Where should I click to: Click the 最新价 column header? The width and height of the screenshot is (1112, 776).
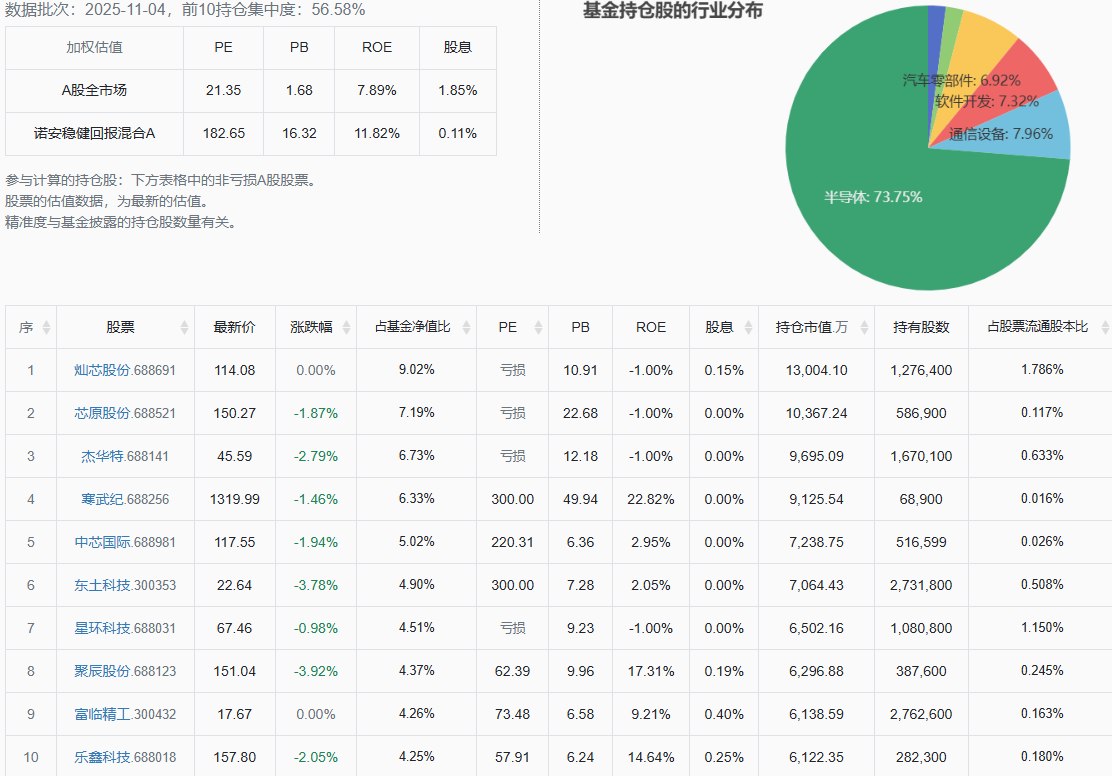point(235,327)
